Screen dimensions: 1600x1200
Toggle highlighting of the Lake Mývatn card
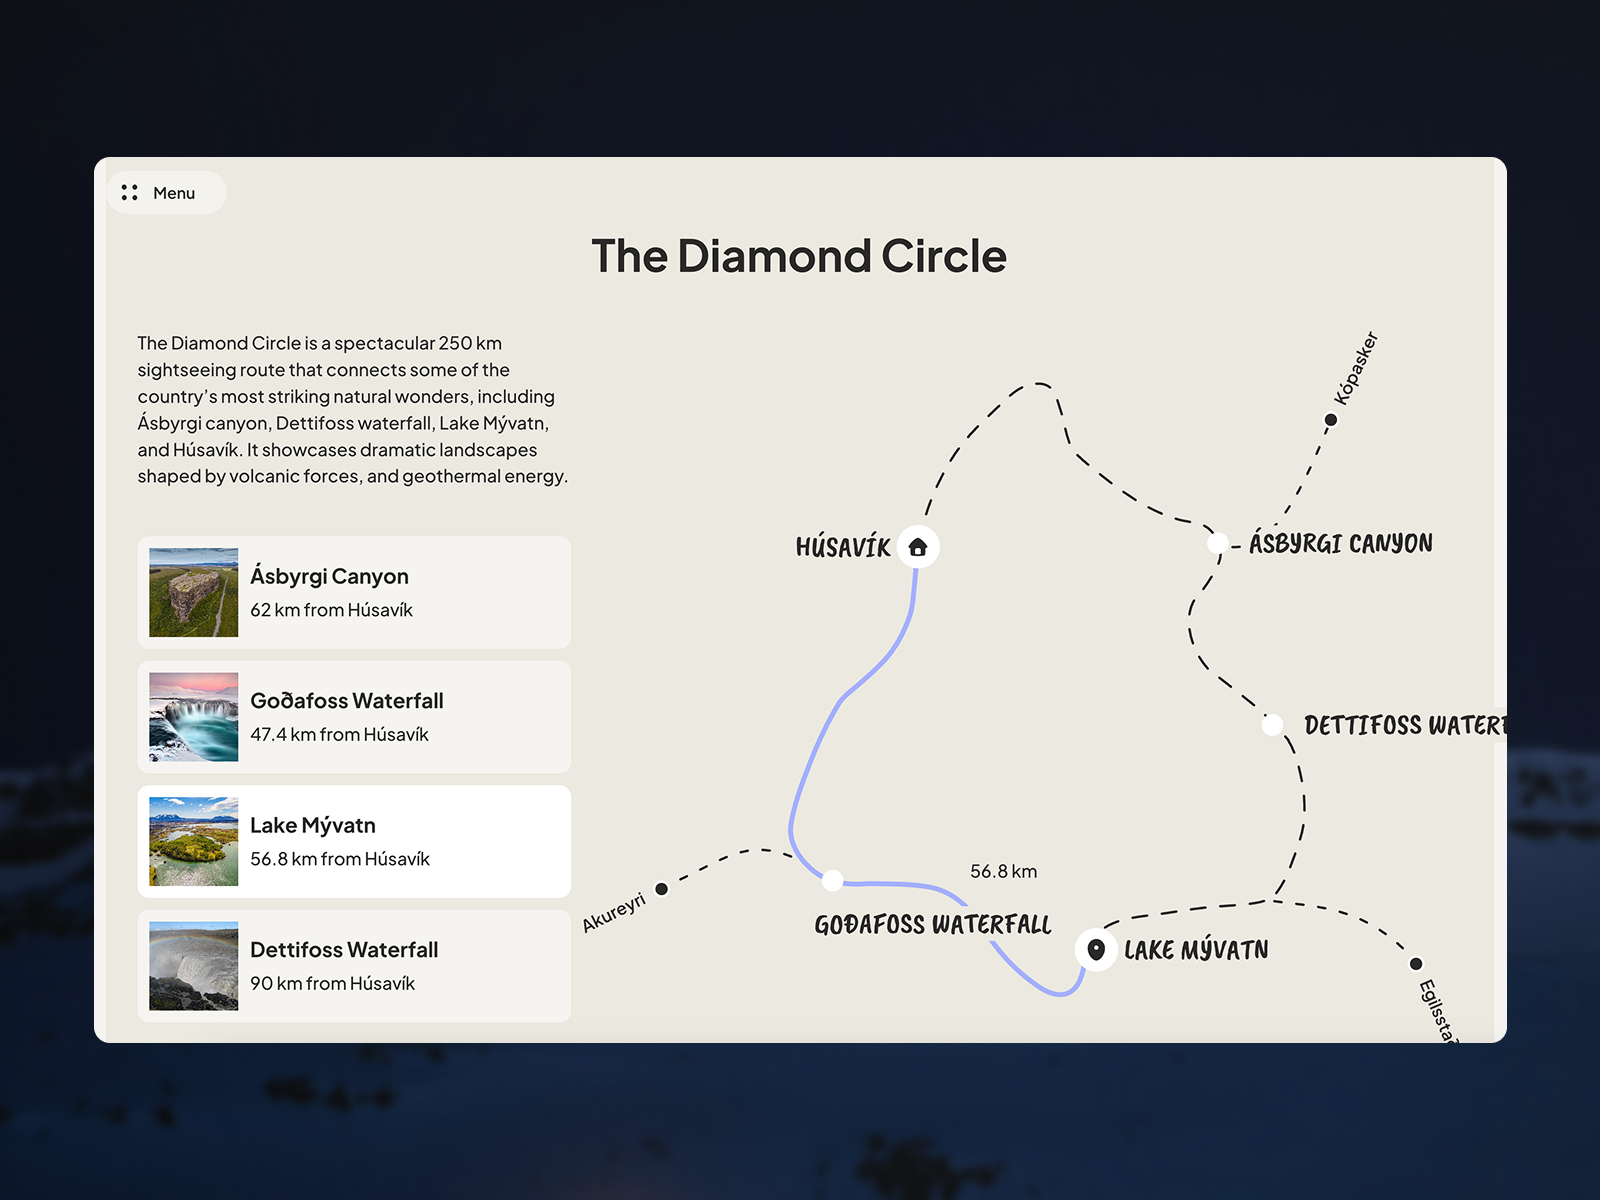coord(352,841)
